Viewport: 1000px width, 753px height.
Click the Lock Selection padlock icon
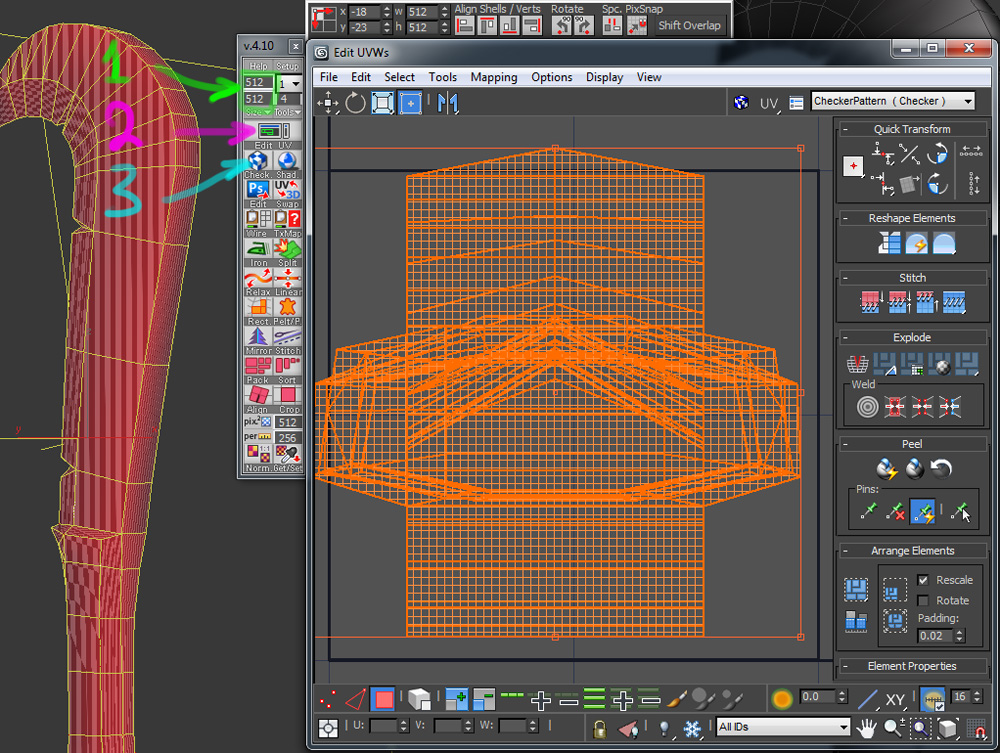tap(599, 727)
